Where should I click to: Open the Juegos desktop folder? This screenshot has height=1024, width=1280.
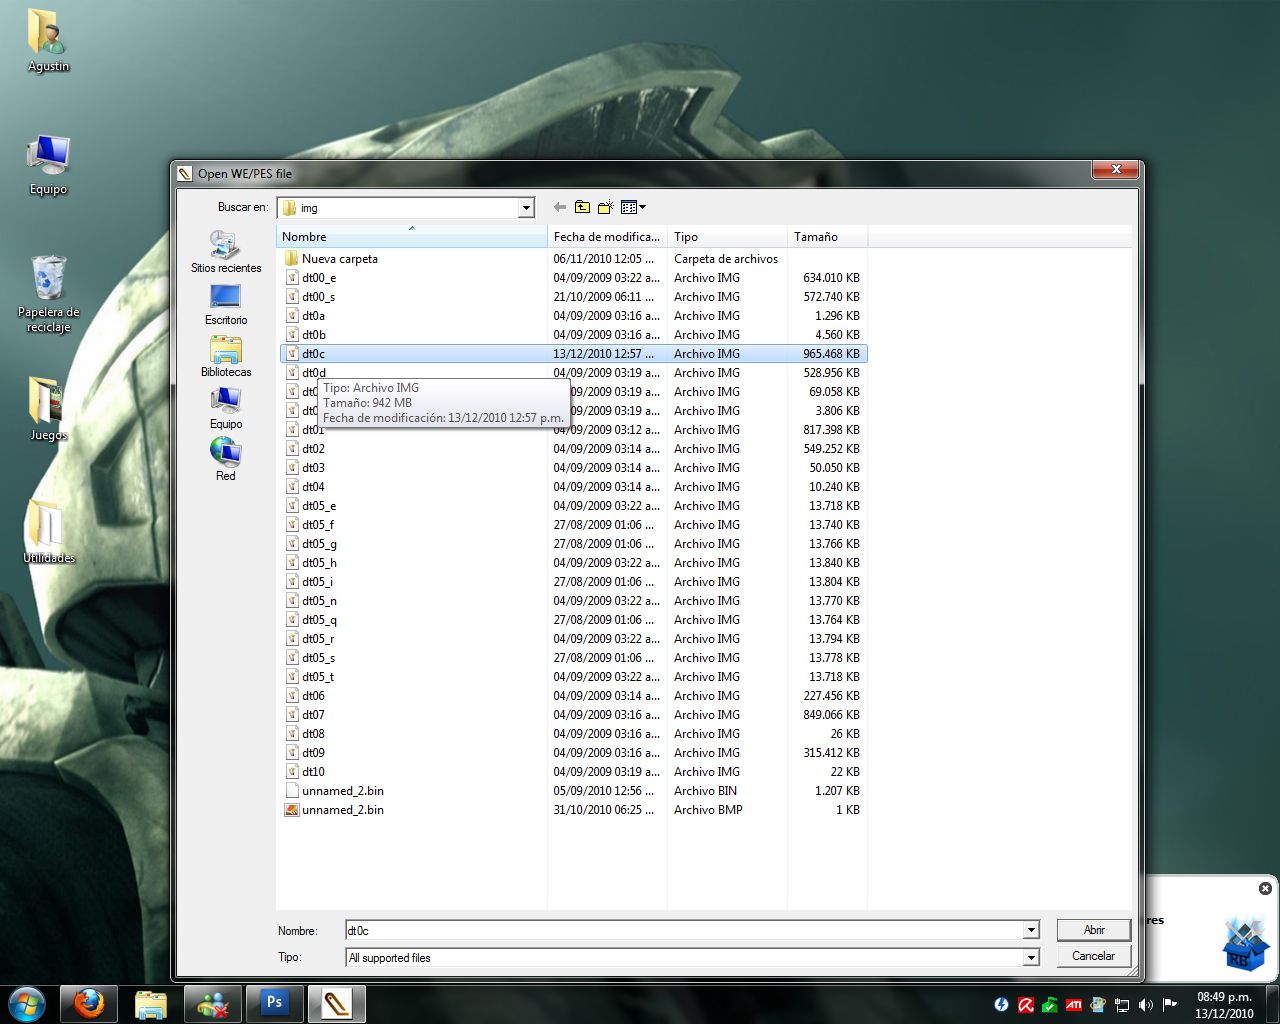pyautogui.click(x=47, y=410)
